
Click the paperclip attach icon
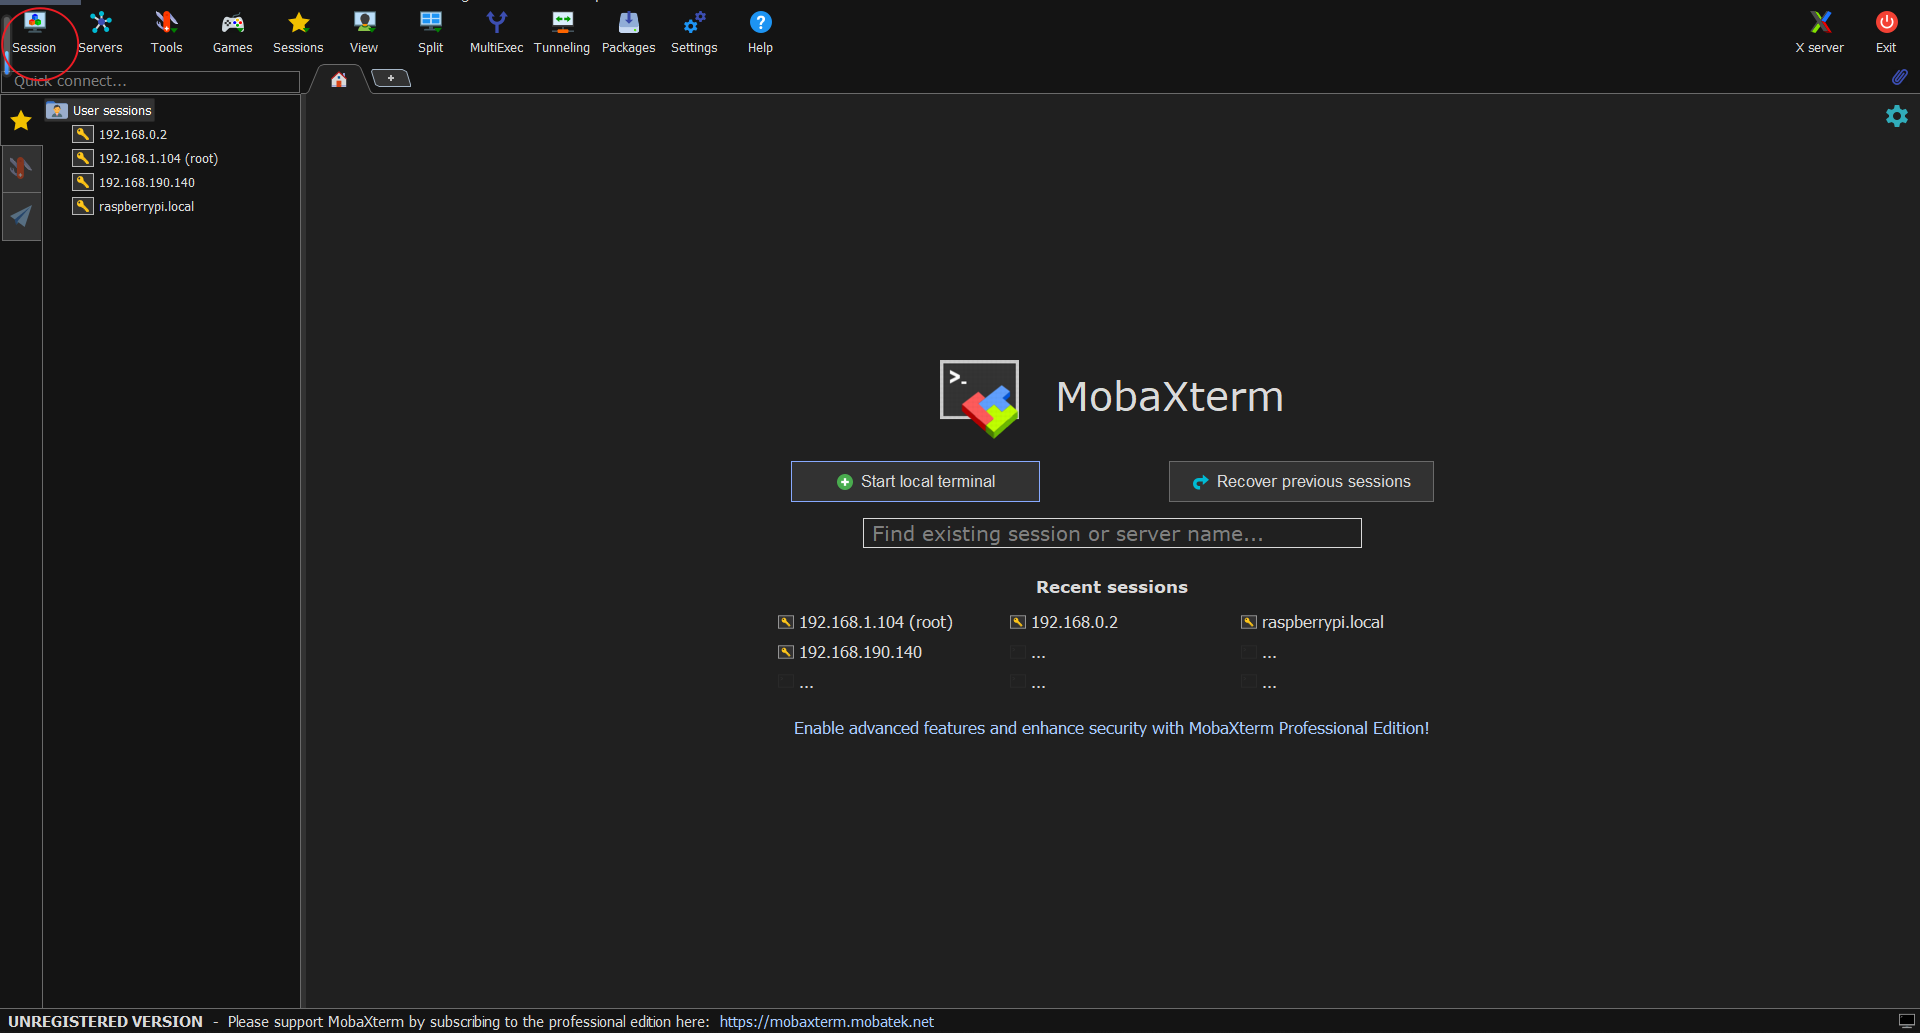pos(1899,77)
